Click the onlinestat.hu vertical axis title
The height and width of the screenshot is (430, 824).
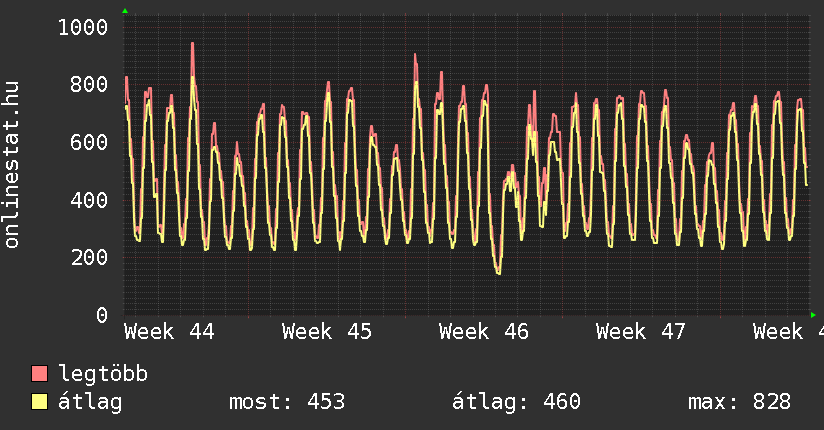(x=13, y=165)
